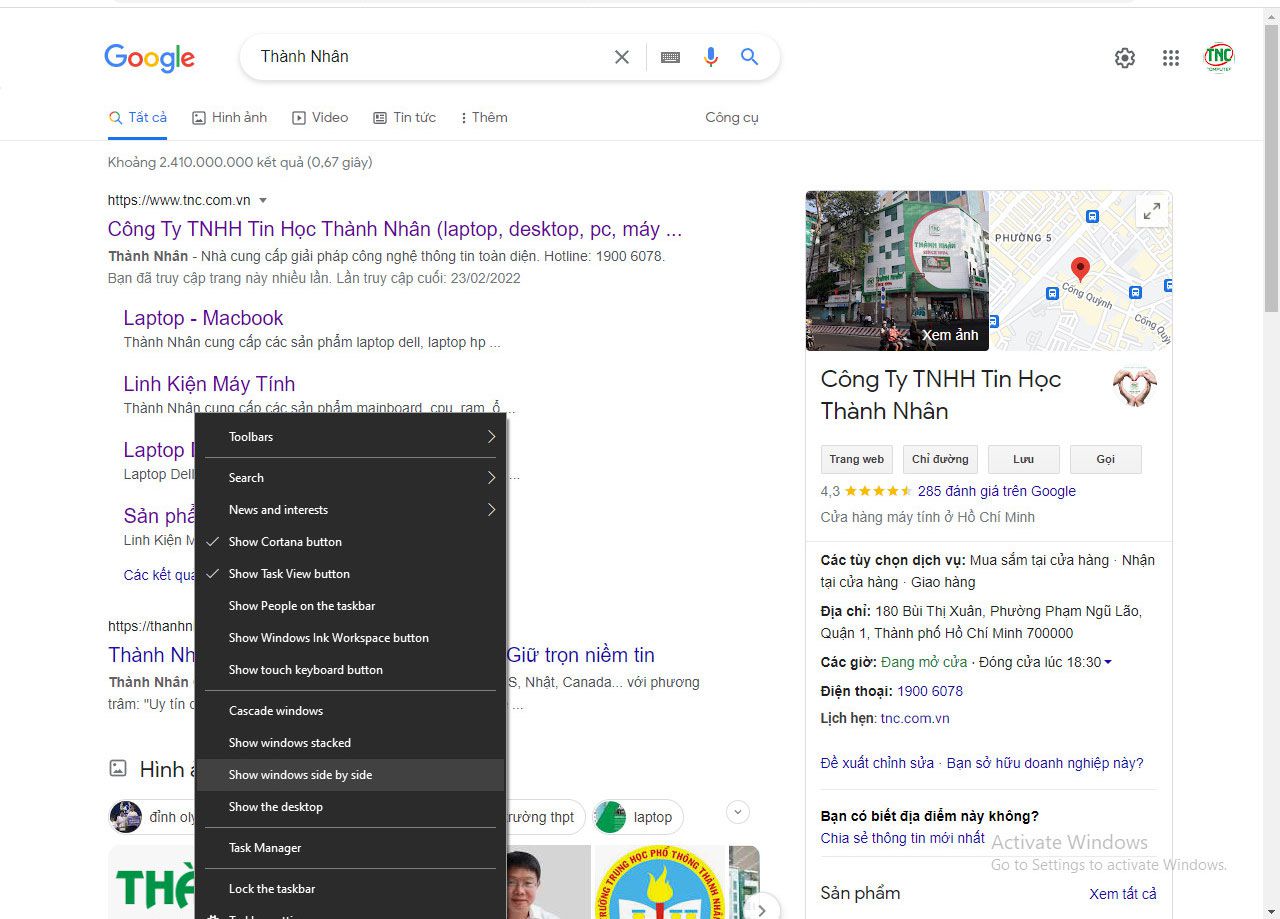Viewport: 1280px width, 919px height.
Task: Click the Chỉ đường directions button
Action: coord(940,459)
